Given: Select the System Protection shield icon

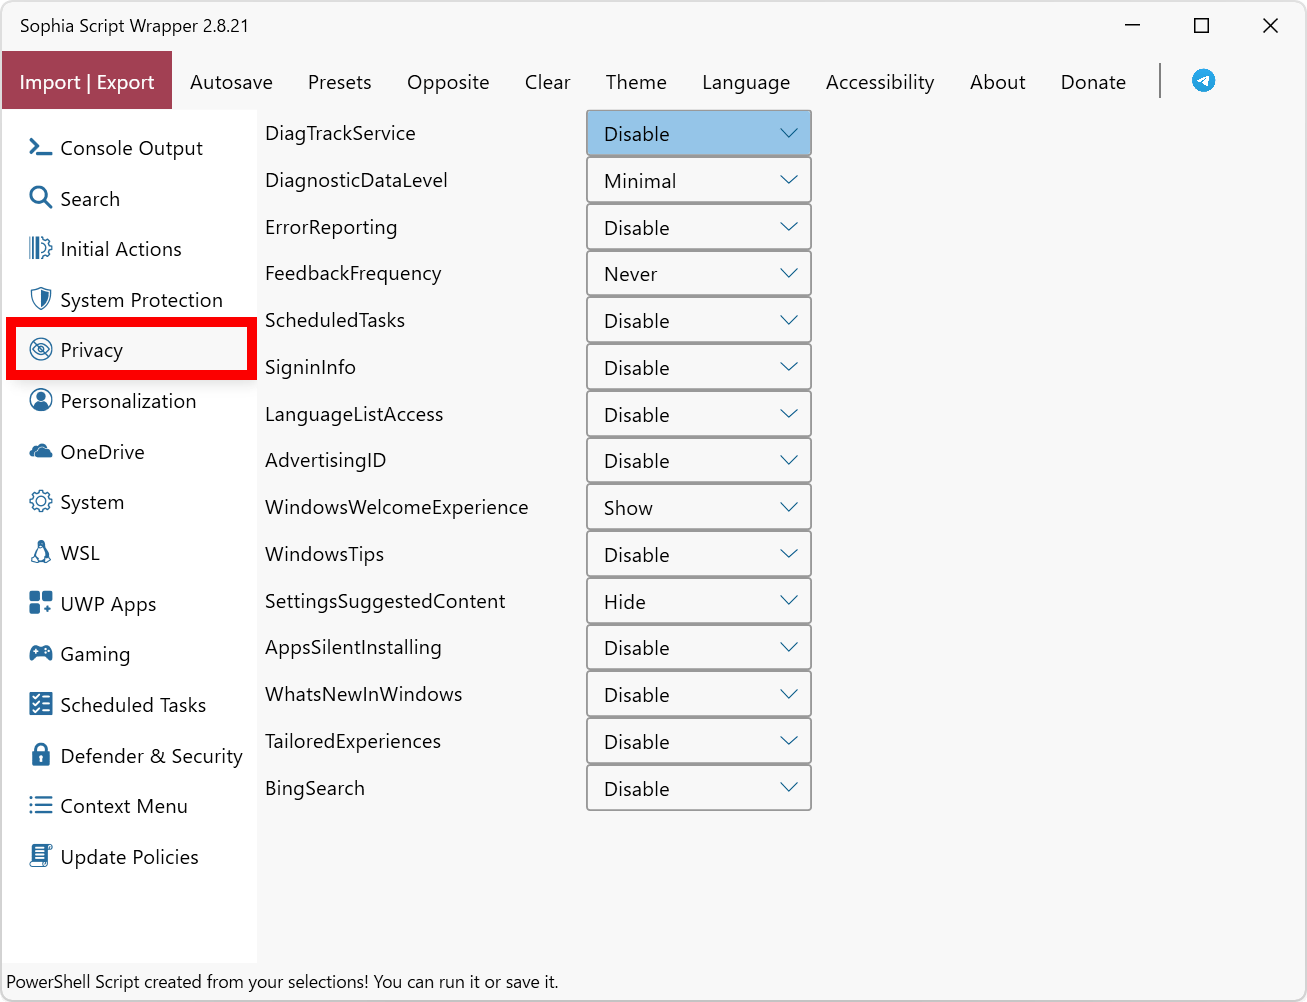Looking at the screenshot, I should [x=40, y=299].
